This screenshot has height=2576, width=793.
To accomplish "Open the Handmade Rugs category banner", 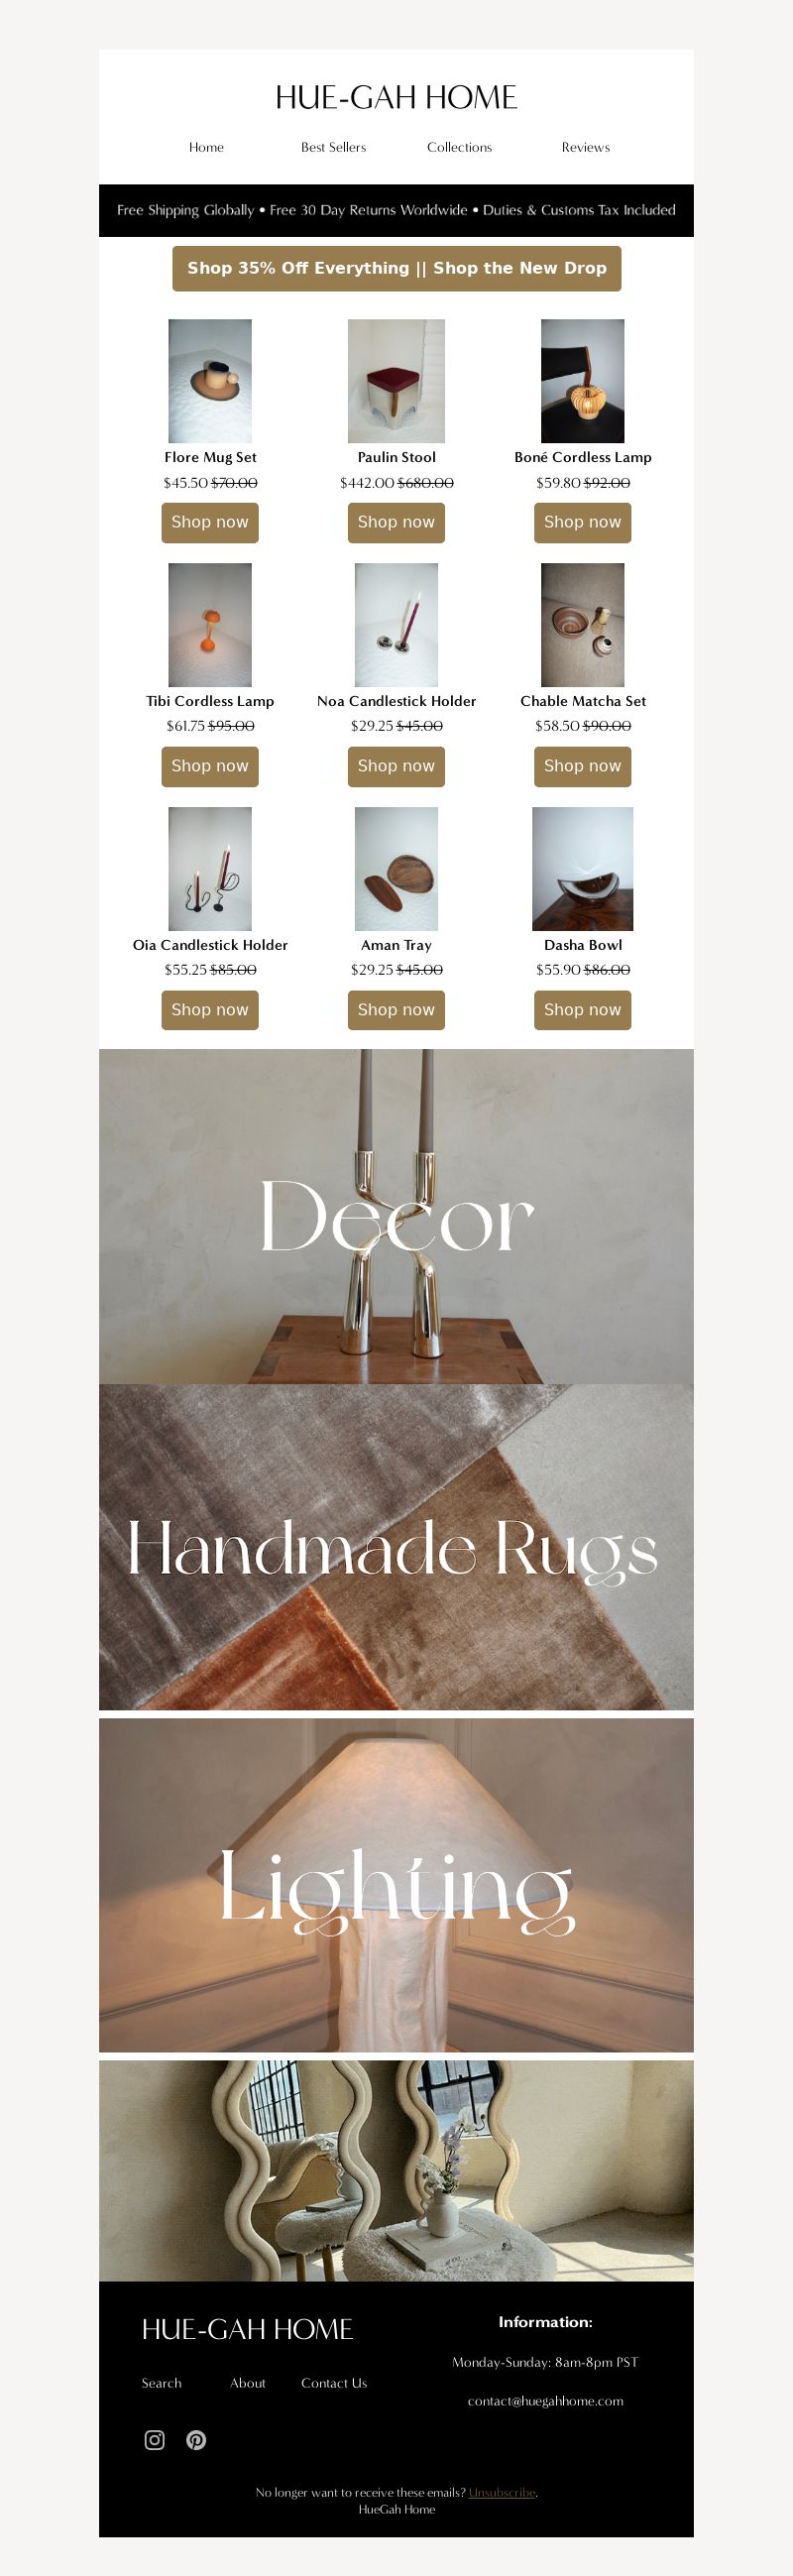I will (396, 1547).
